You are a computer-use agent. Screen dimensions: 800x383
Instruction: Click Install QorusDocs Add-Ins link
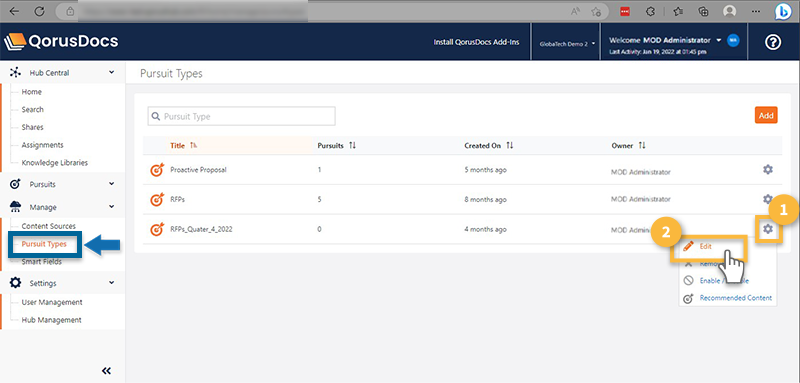point(476,42)
